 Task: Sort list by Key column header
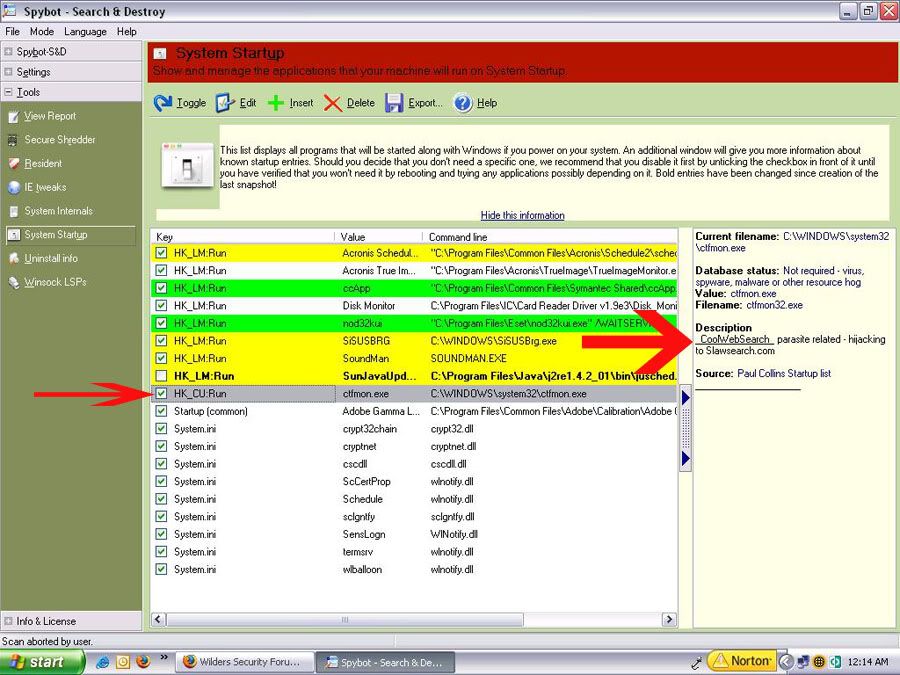point(242,237)
